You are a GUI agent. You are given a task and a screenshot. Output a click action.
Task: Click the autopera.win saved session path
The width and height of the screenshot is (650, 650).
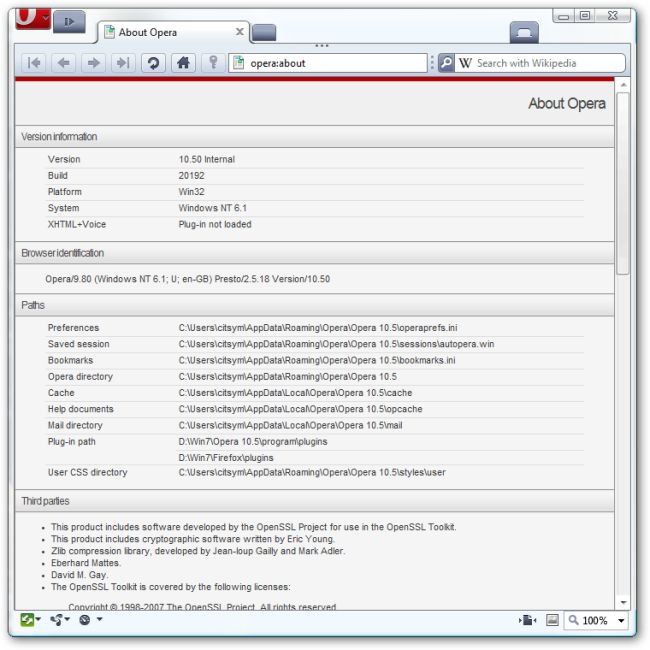tap(336, 344)
